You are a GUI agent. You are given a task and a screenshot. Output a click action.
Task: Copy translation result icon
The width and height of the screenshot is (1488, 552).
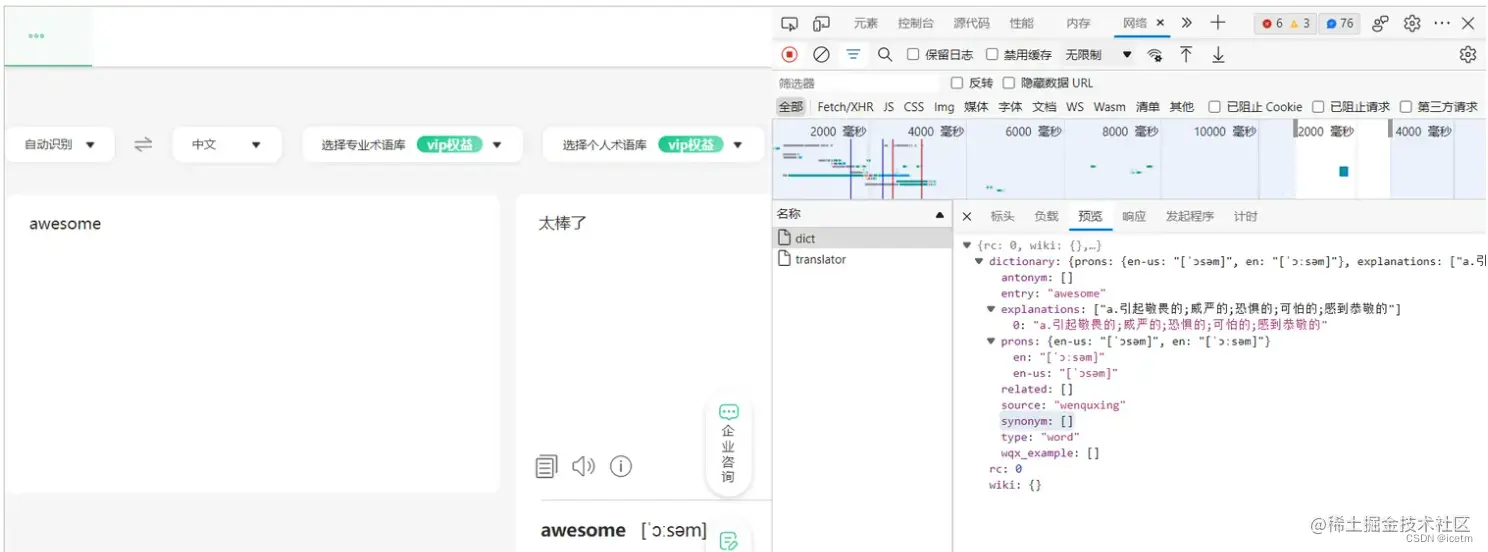point(546,466)
